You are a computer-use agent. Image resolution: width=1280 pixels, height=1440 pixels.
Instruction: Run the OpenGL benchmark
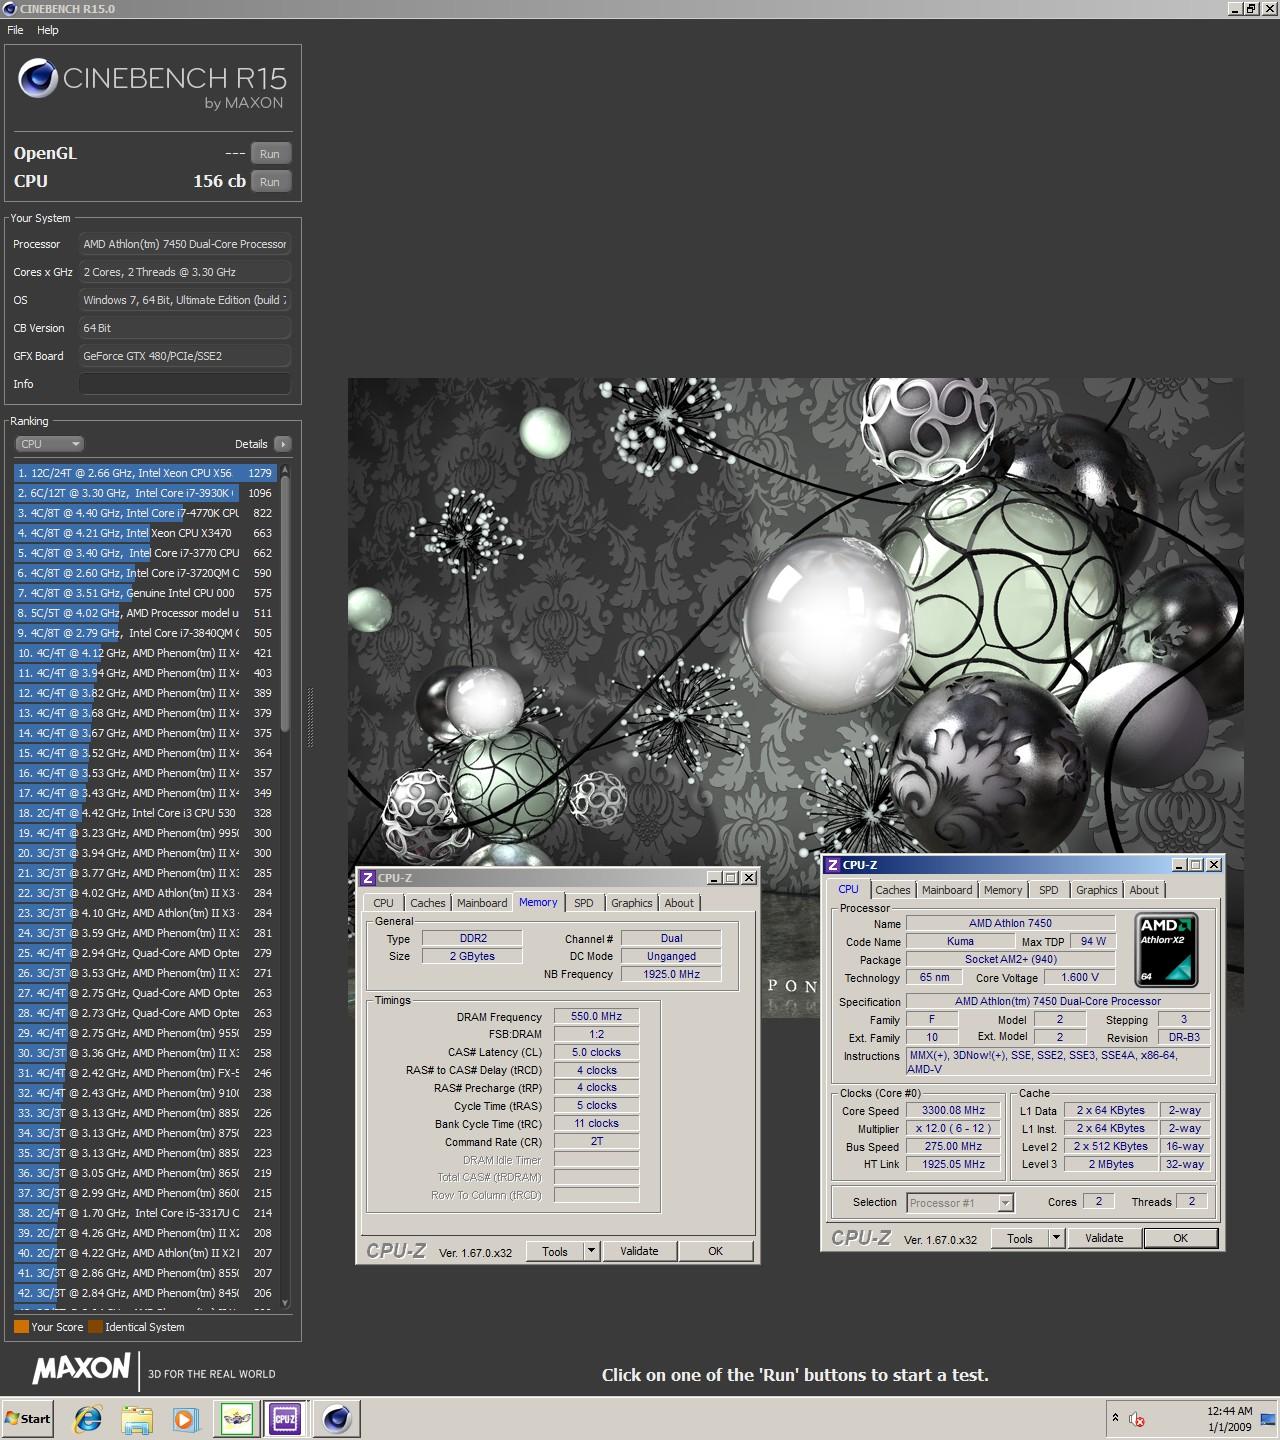(x=270, y=154)
